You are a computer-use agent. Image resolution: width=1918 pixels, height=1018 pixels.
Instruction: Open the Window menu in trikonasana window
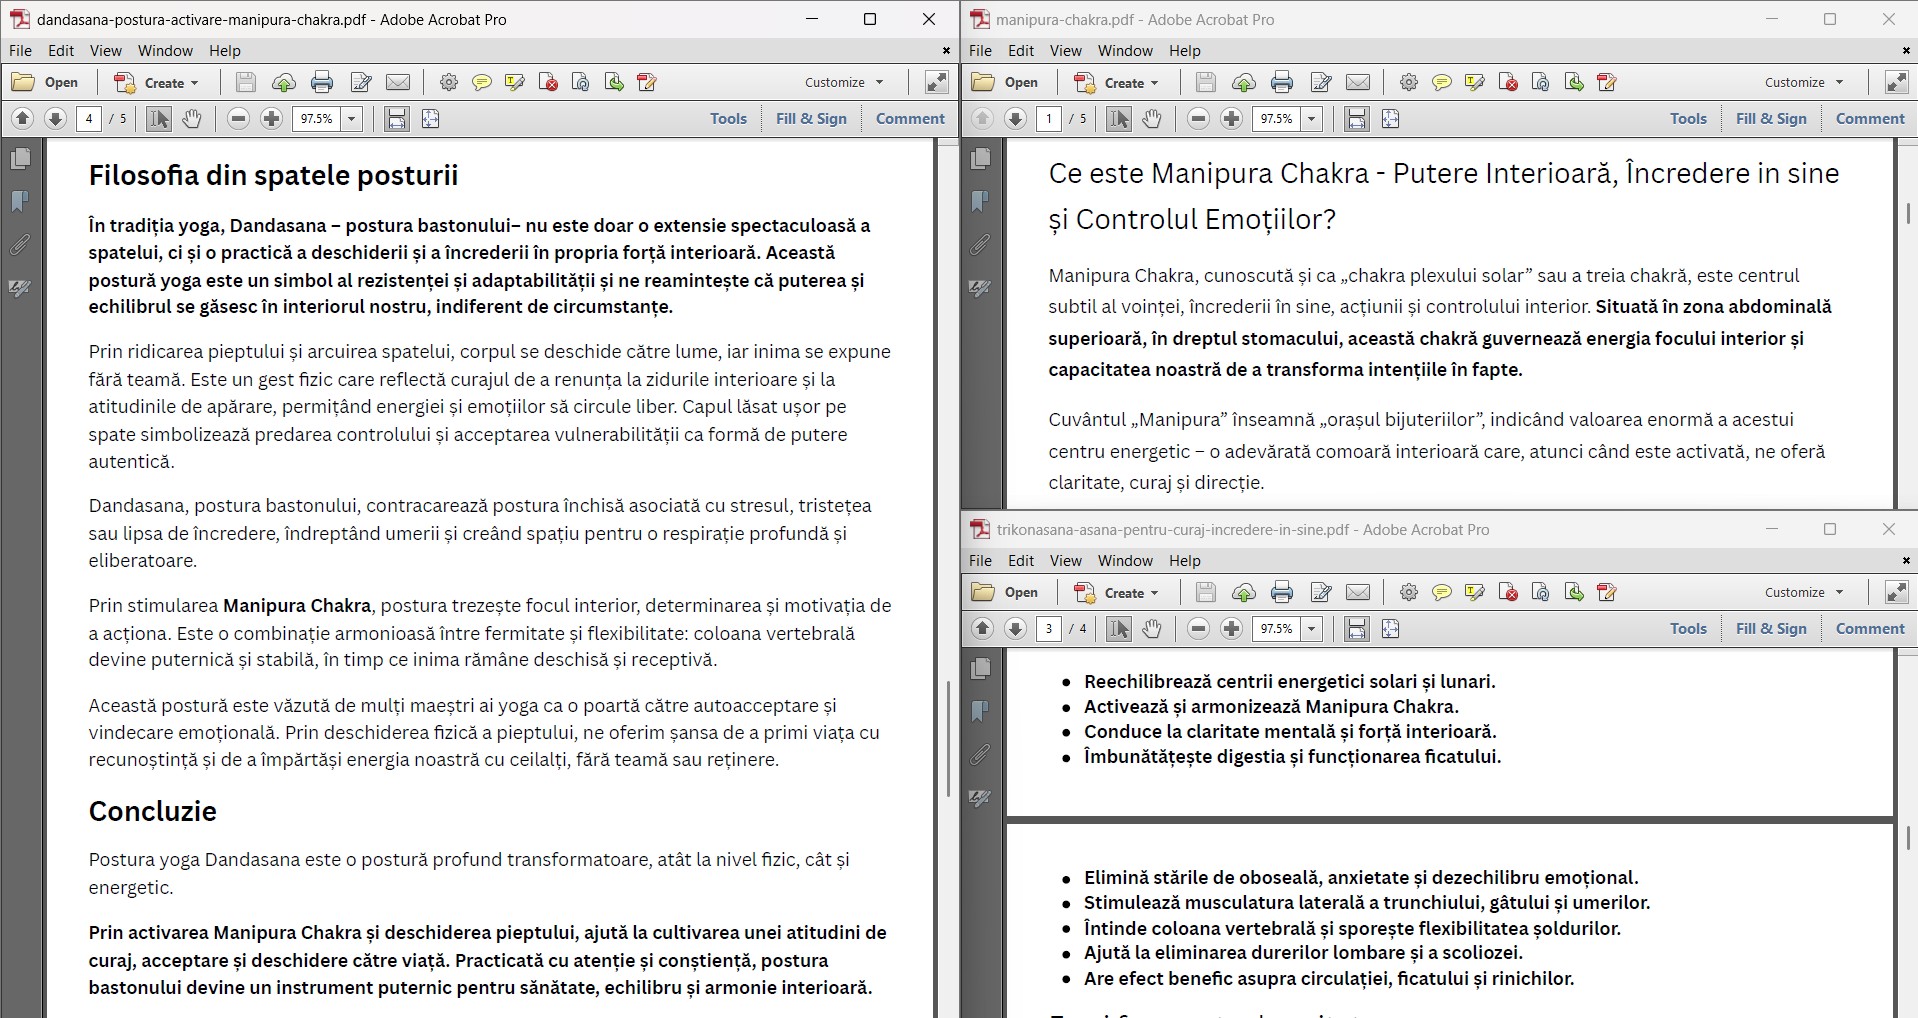pyautogui.click(x=1125, y=561)
